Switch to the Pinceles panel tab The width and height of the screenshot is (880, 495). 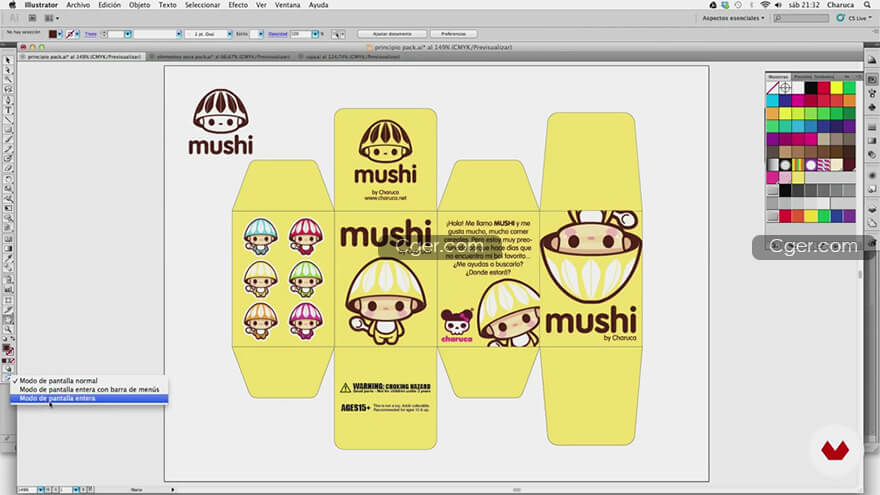803,76
